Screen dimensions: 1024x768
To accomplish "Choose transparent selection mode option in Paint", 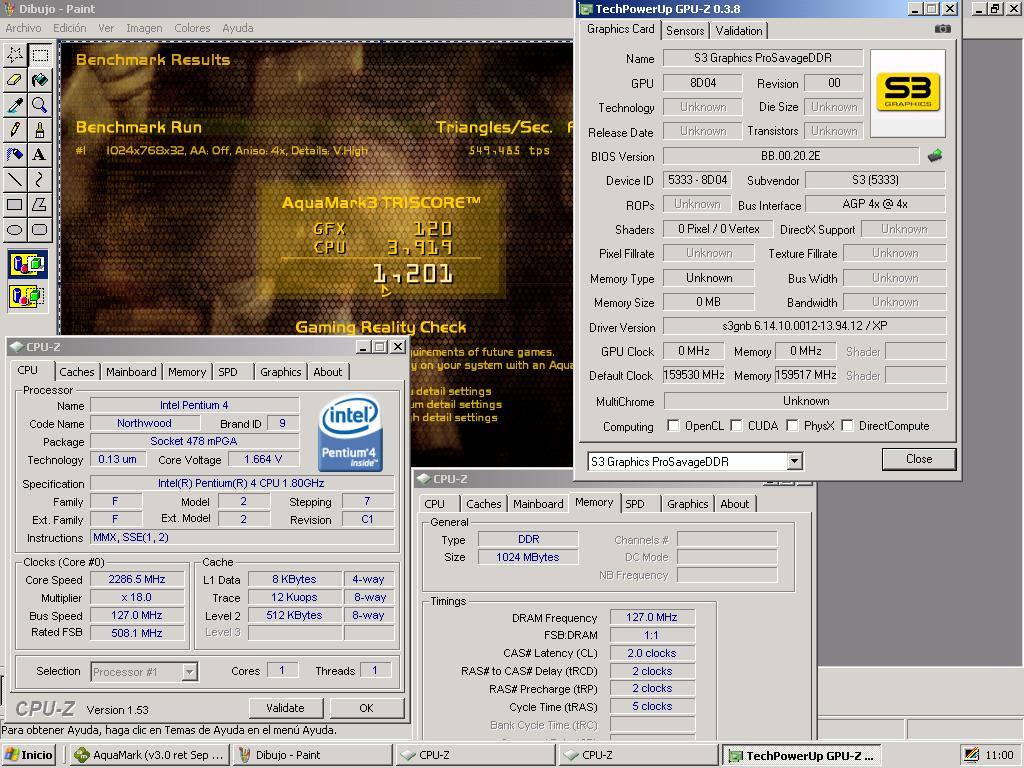I will [x=27, y=296].
